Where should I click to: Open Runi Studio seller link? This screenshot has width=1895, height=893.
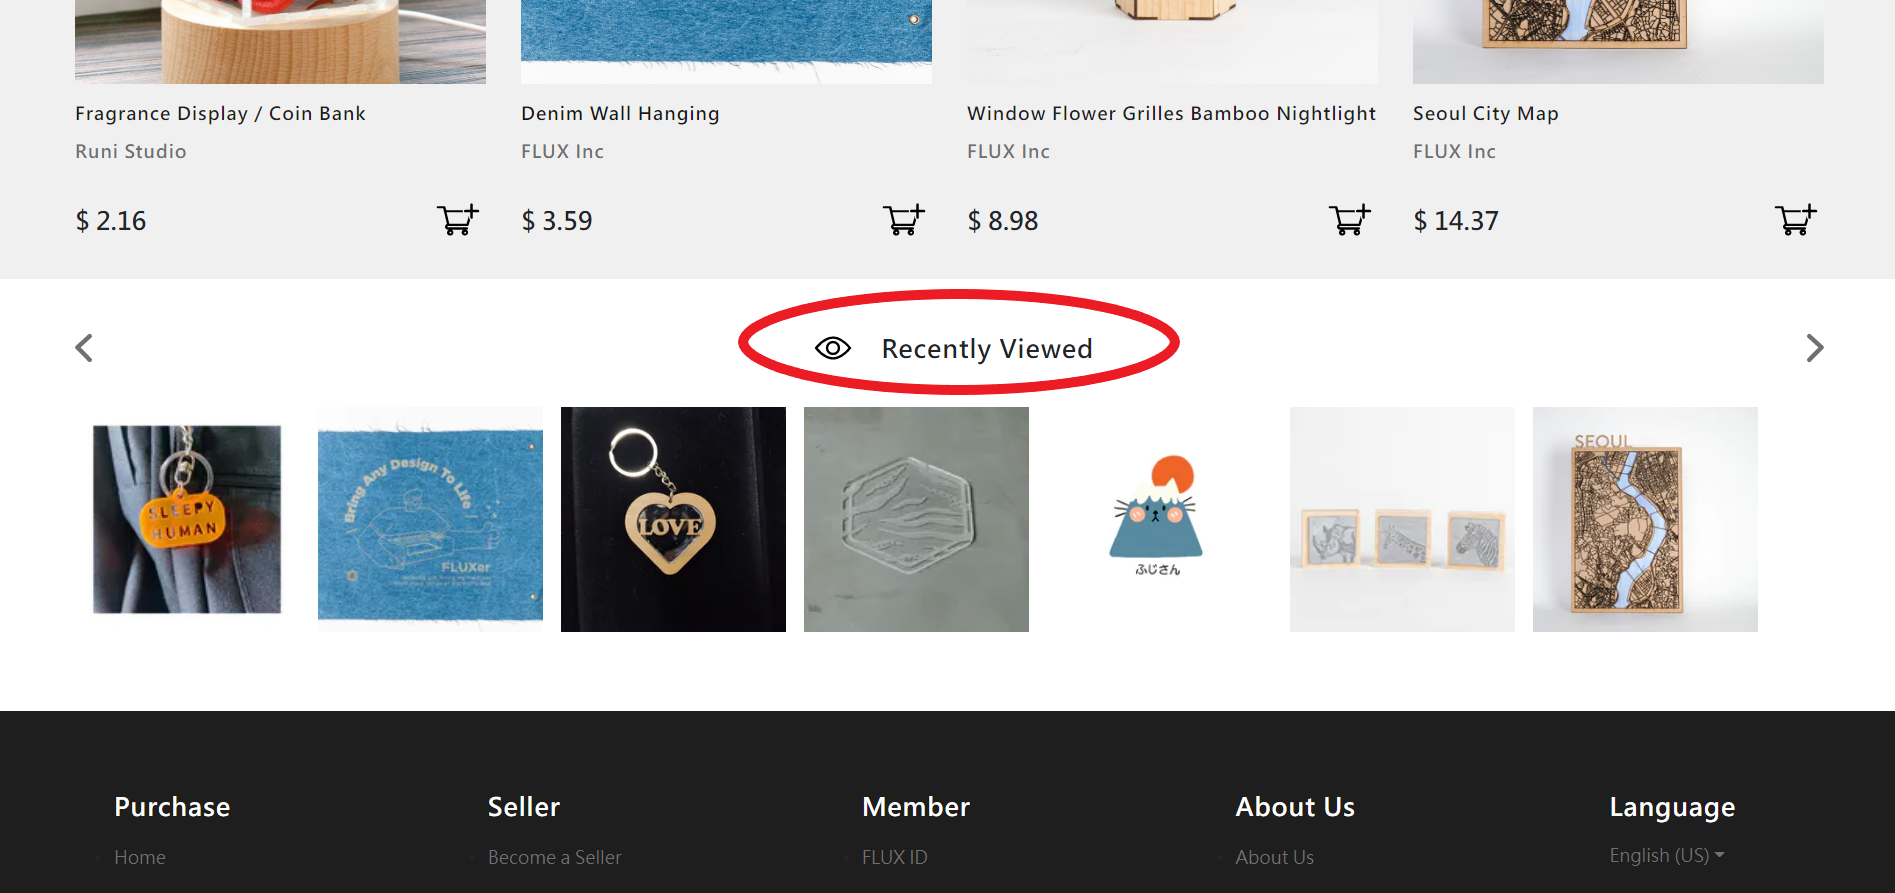coord(131,152)
